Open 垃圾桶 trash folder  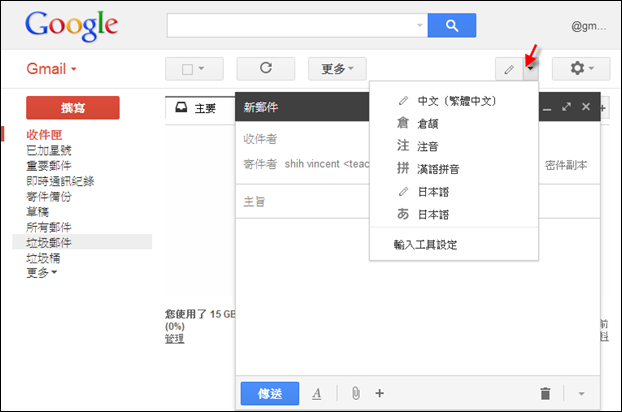(43, 258)
